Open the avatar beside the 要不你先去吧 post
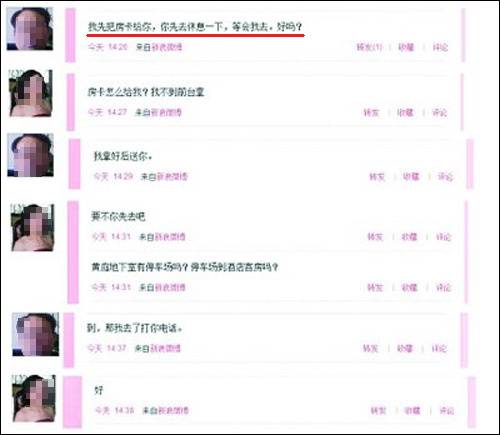Viewport: 500px width, 435px height. click(x=32, y=227)
